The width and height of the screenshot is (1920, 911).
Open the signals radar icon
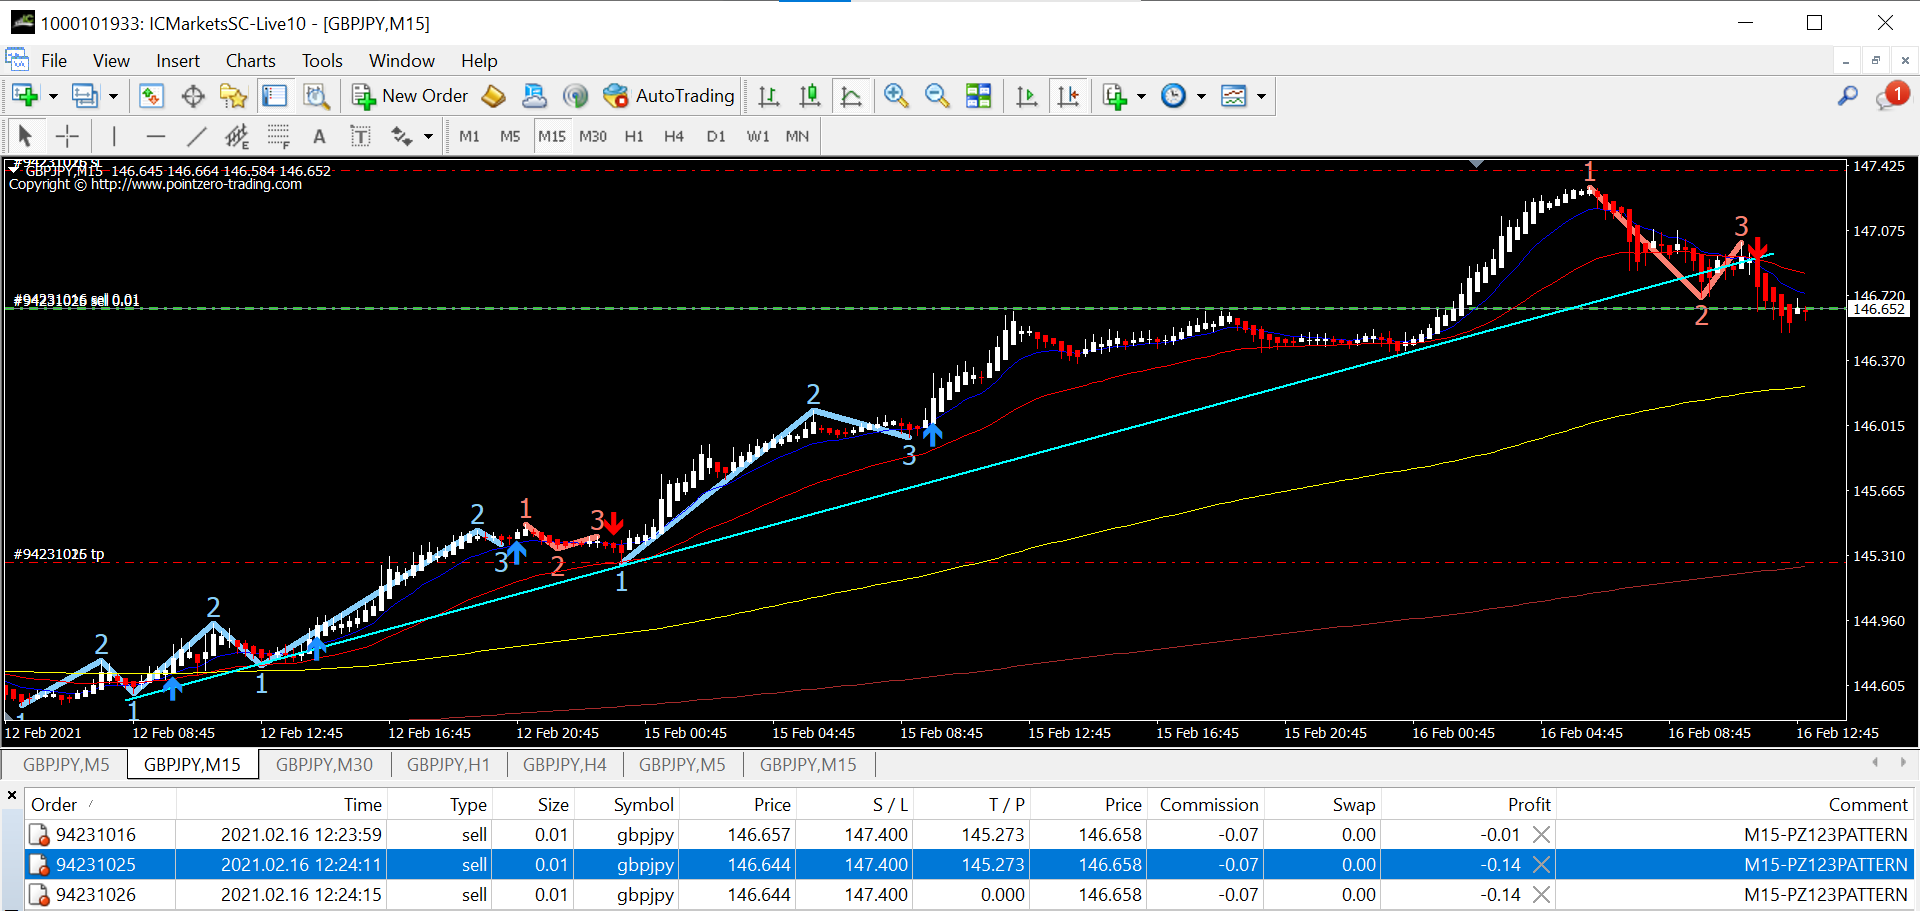575,96
